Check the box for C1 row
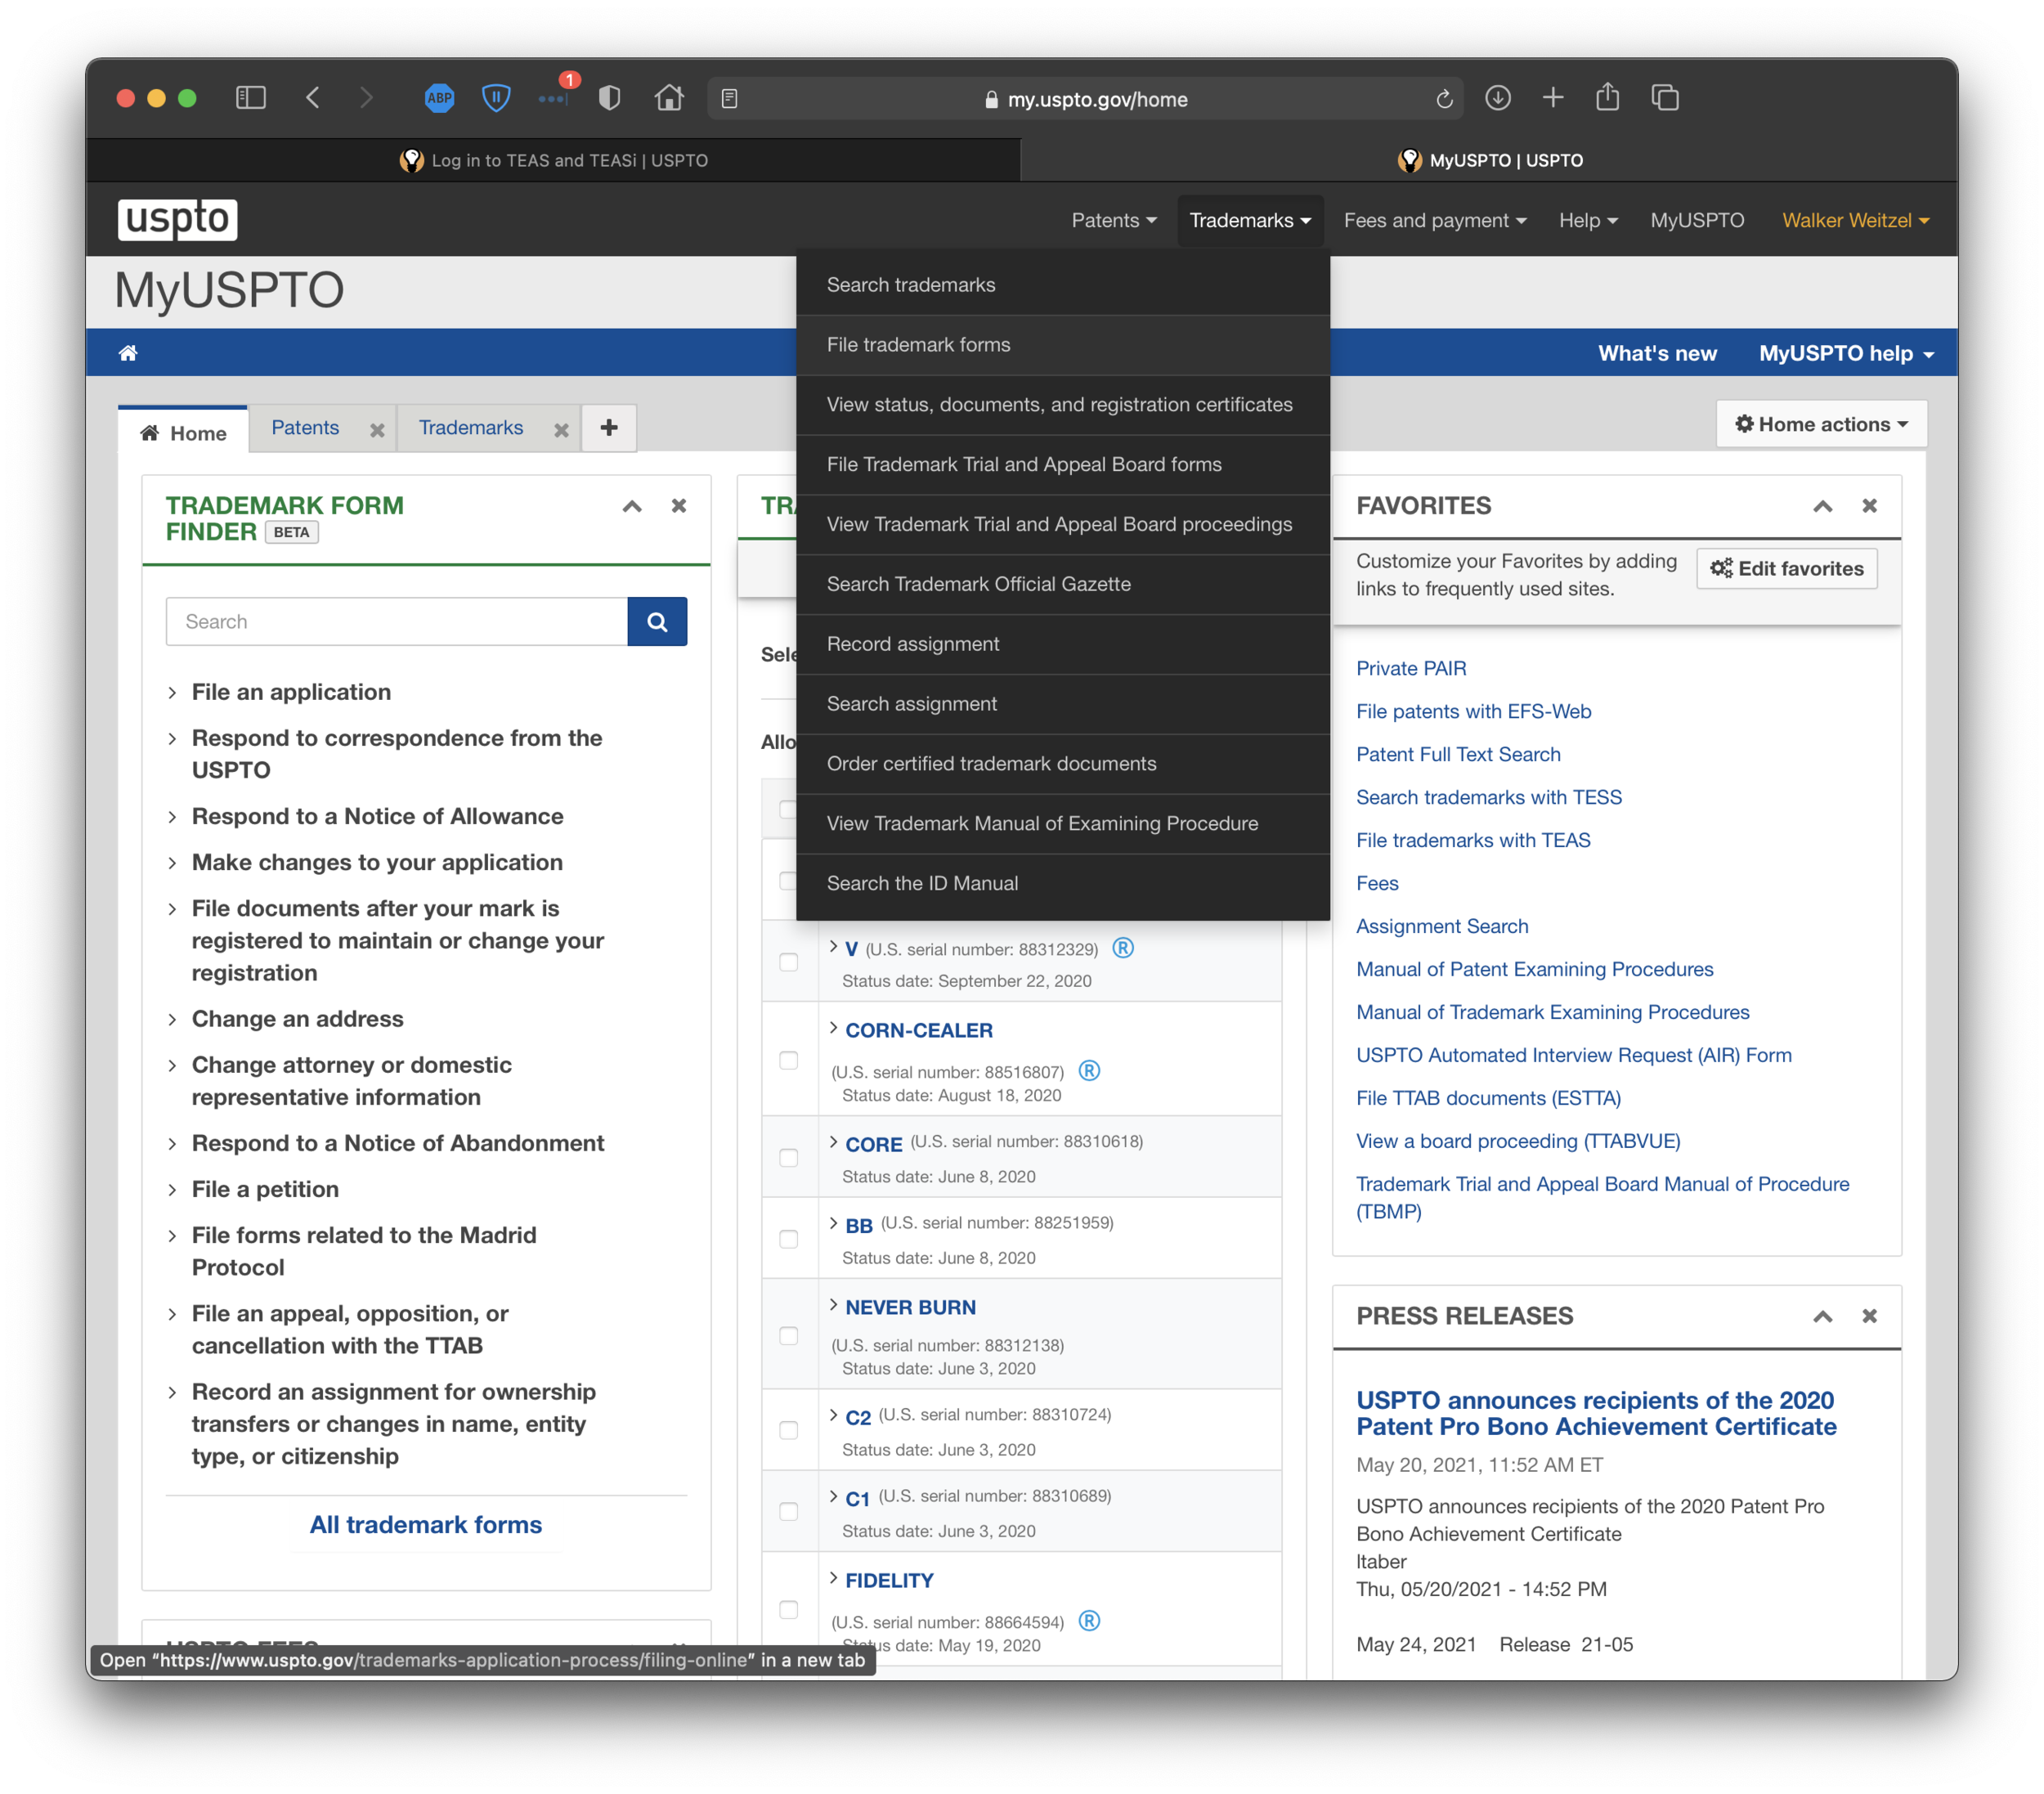This screenshot has height=1794, width=2044. coord(788,1512)
